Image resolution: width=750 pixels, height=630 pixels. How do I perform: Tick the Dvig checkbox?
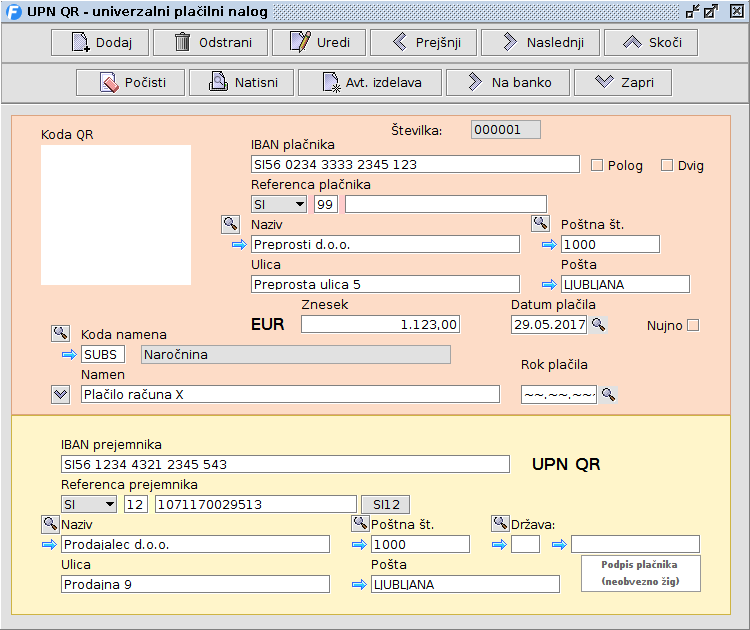tap(667, 165)
